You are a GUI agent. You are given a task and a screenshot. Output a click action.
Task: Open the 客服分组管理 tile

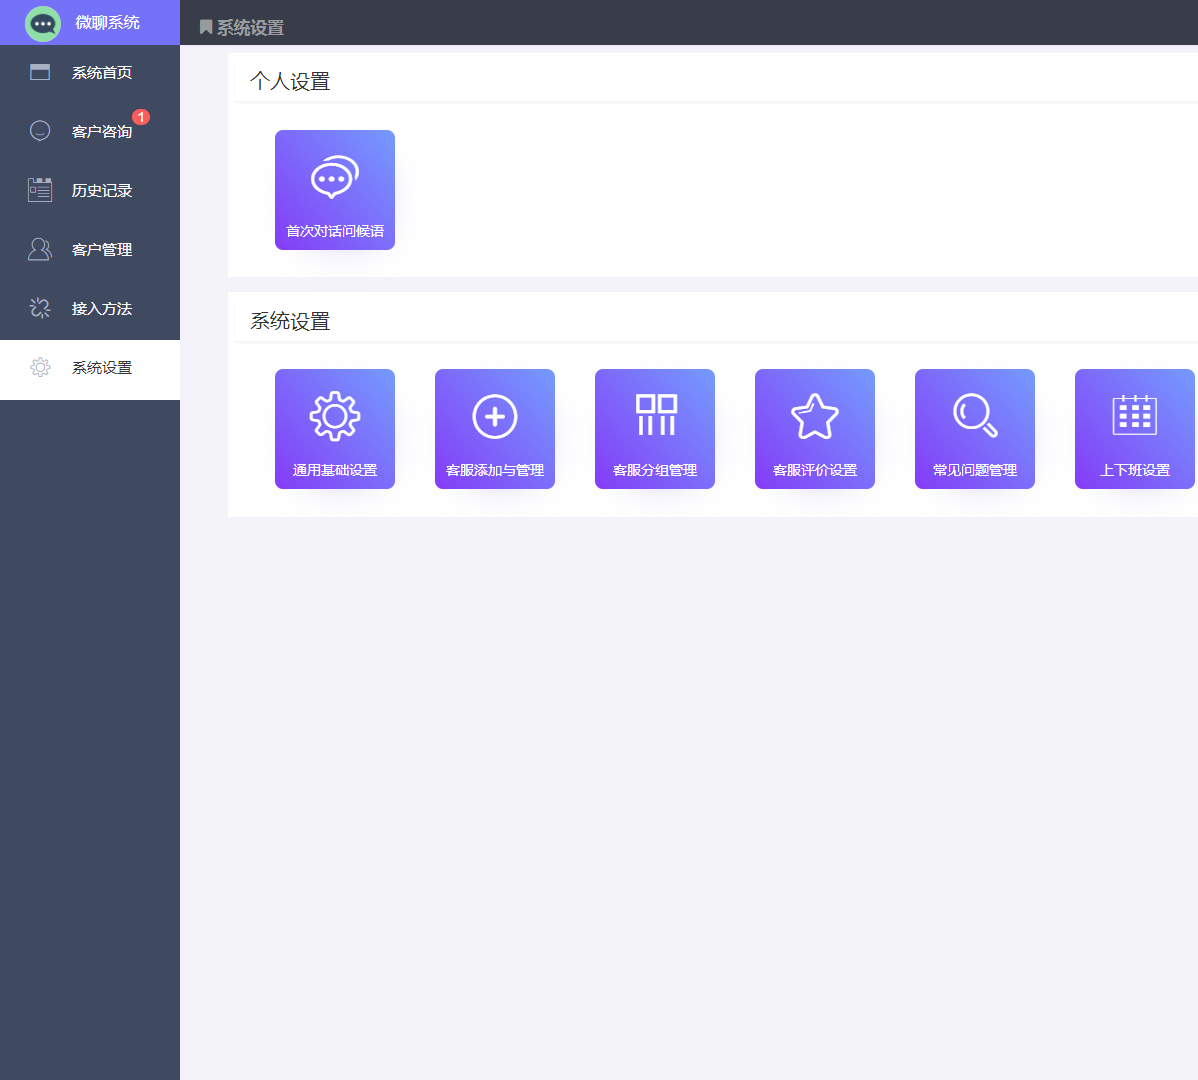coord(655,429)
